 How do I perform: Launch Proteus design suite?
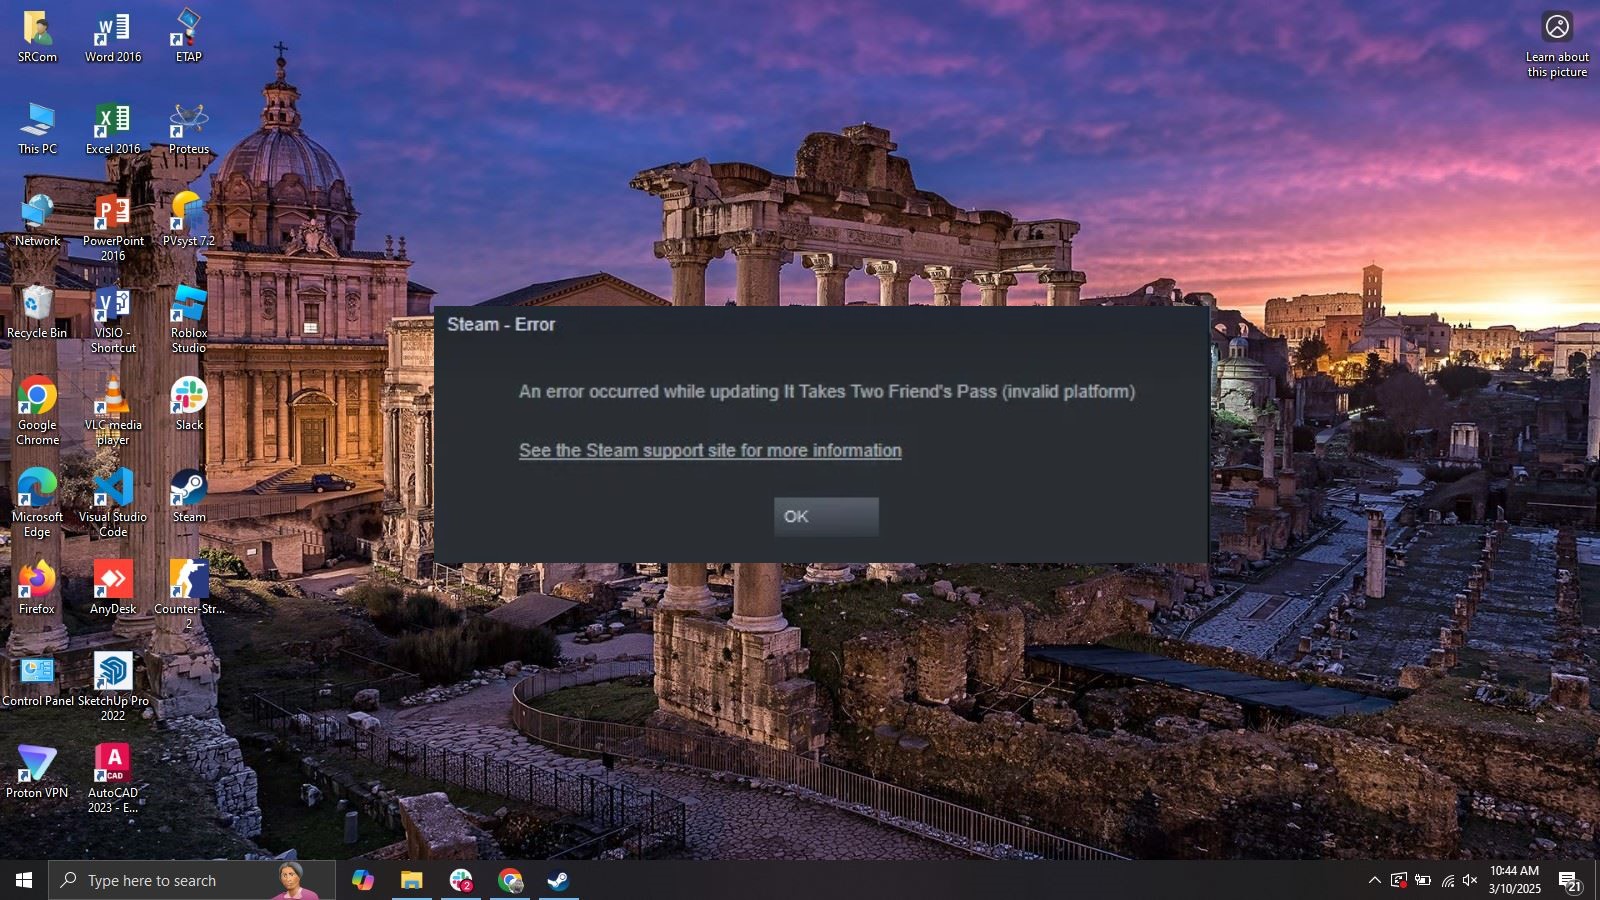pos(188,122)
